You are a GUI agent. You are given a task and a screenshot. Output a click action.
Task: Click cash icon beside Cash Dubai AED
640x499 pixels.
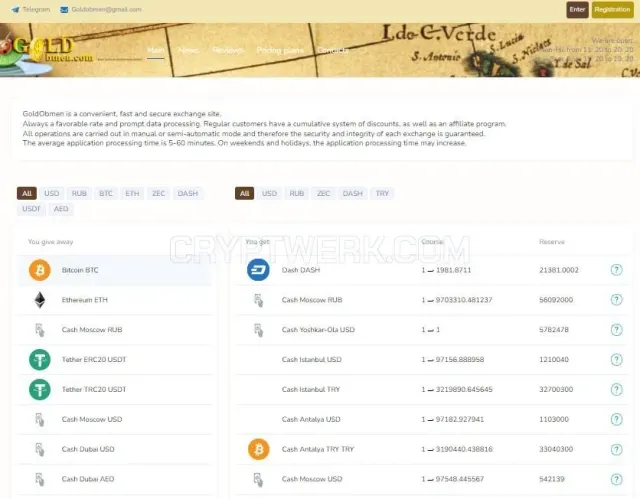40,479
